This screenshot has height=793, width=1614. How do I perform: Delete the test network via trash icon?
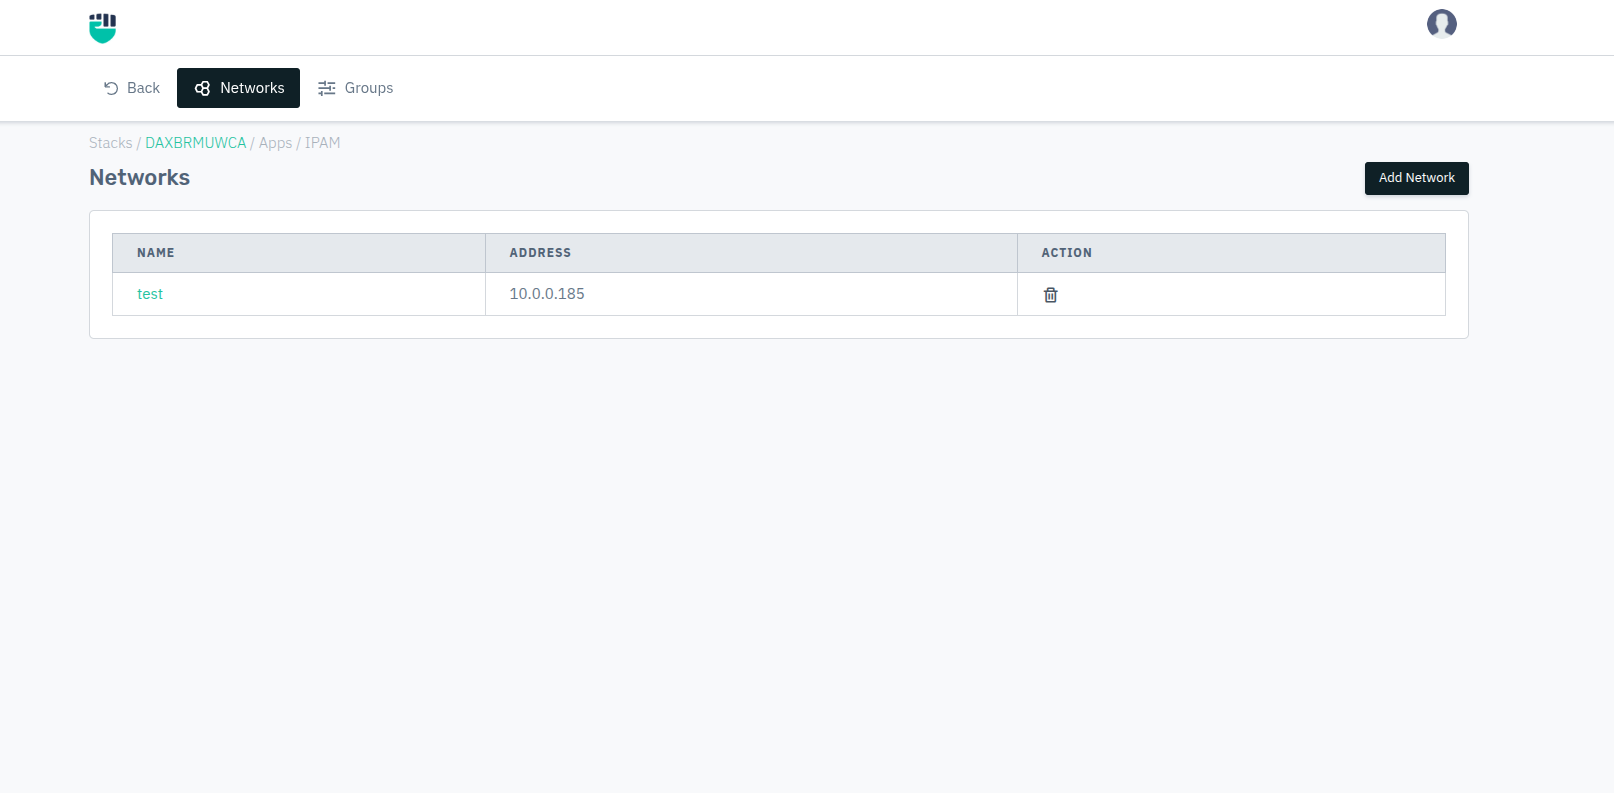coord(1050,295)
